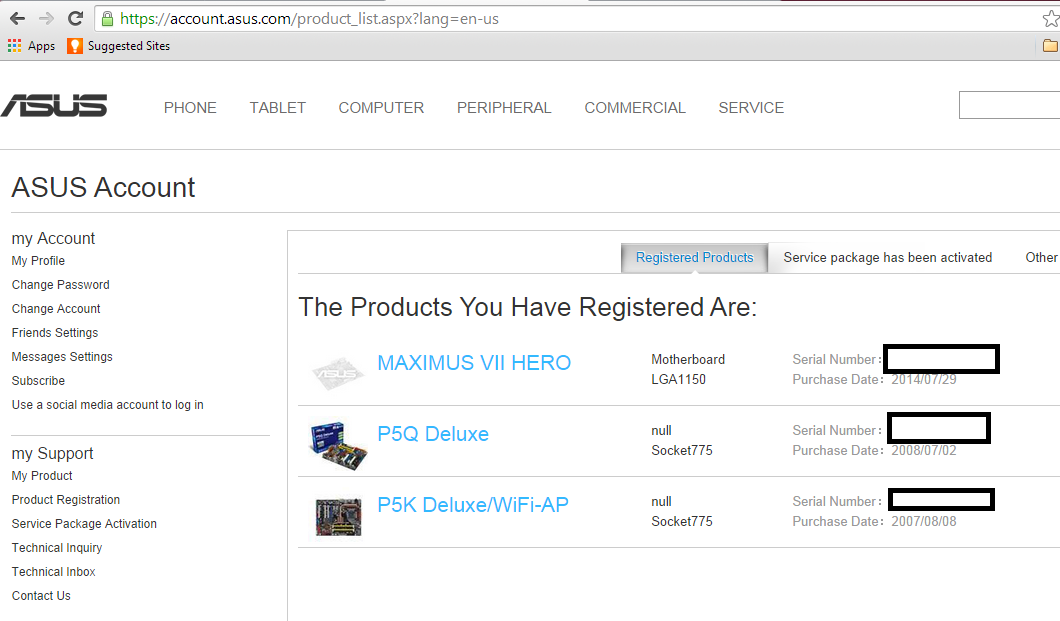
Task: Click the address bar URL
Action: (x=310, y=19)
